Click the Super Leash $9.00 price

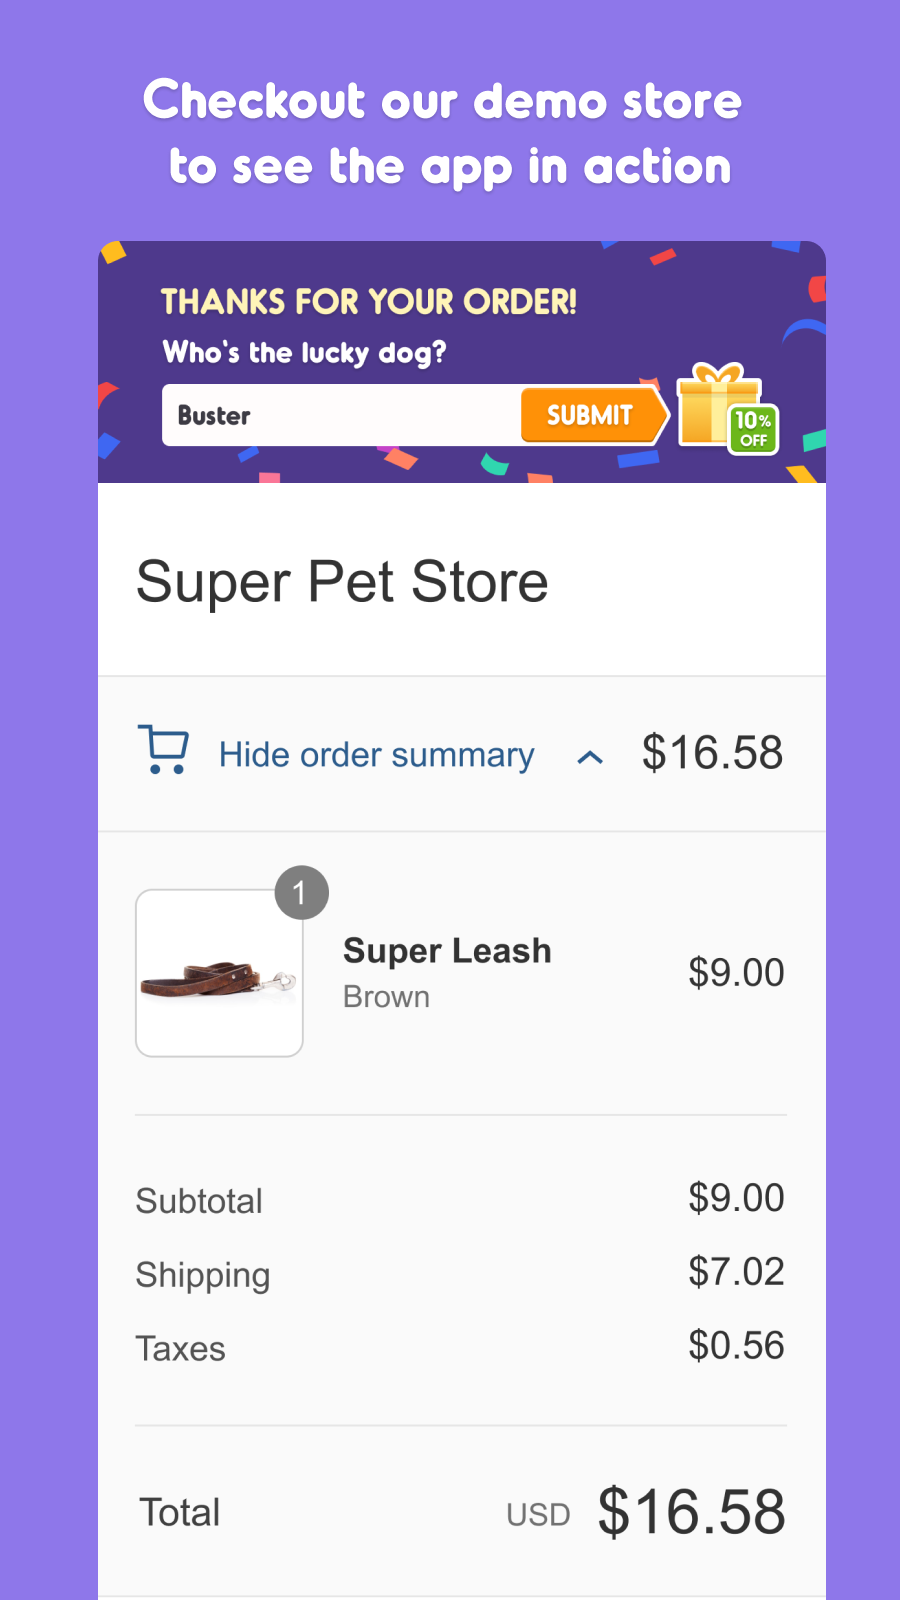(736, 973)
